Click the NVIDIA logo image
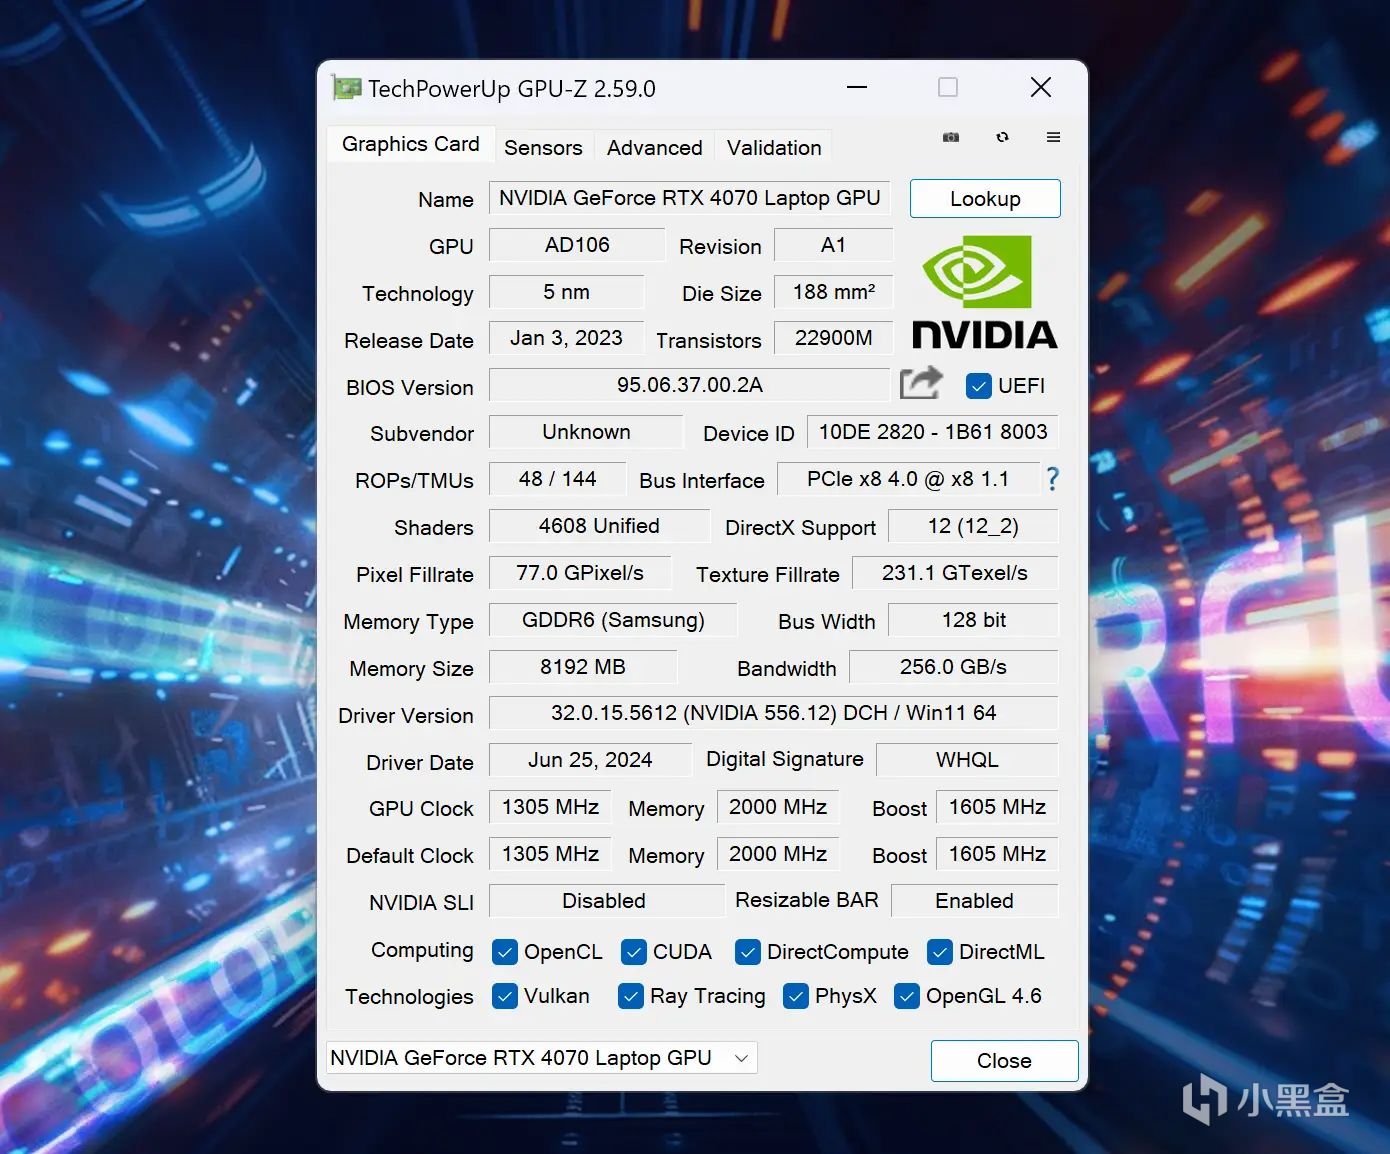This screenshot has height=1154, width=1390. pyautogui.click(x=985, y=292)
